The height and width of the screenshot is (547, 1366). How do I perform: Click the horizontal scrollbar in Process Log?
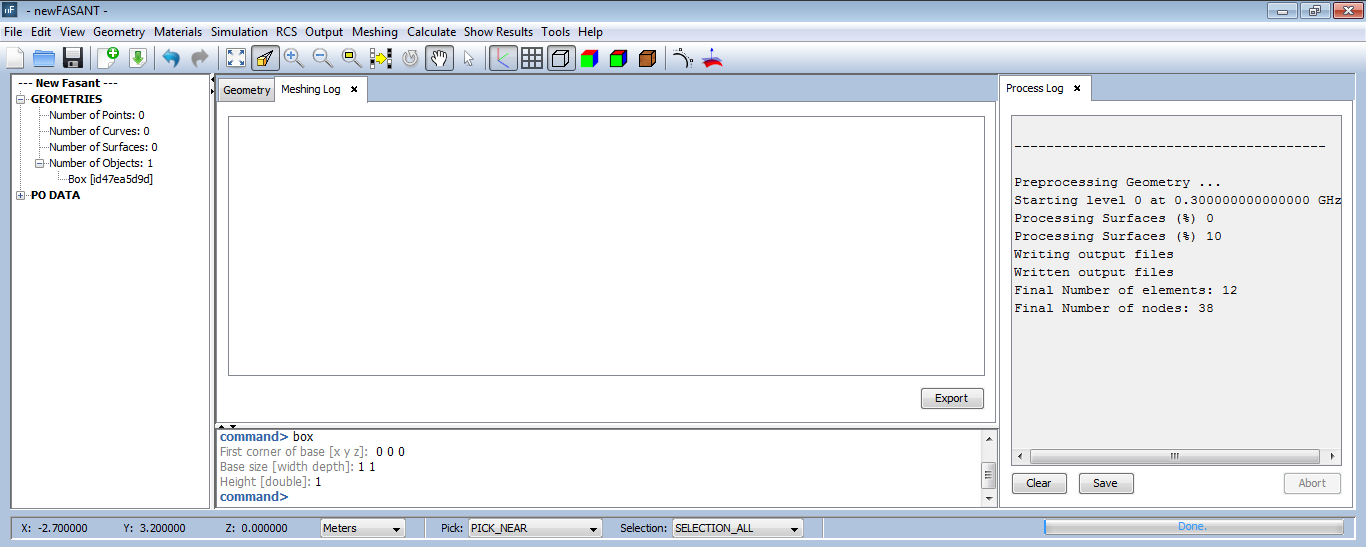1175,456
